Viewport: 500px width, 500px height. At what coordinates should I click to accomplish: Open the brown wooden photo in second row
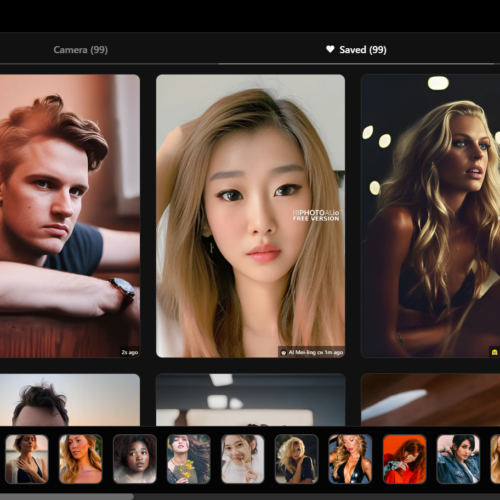[430, 400]
